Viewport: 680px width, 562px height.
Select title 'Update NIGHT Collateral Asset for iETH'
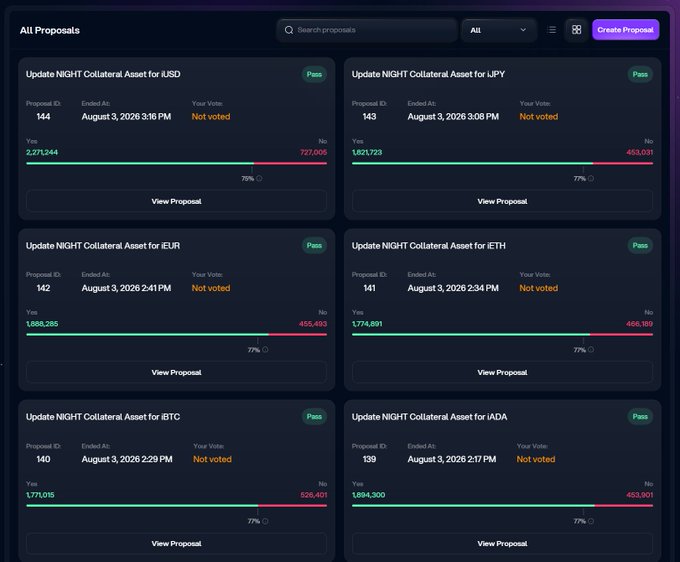pyautogui.click(x=428, y=245)
